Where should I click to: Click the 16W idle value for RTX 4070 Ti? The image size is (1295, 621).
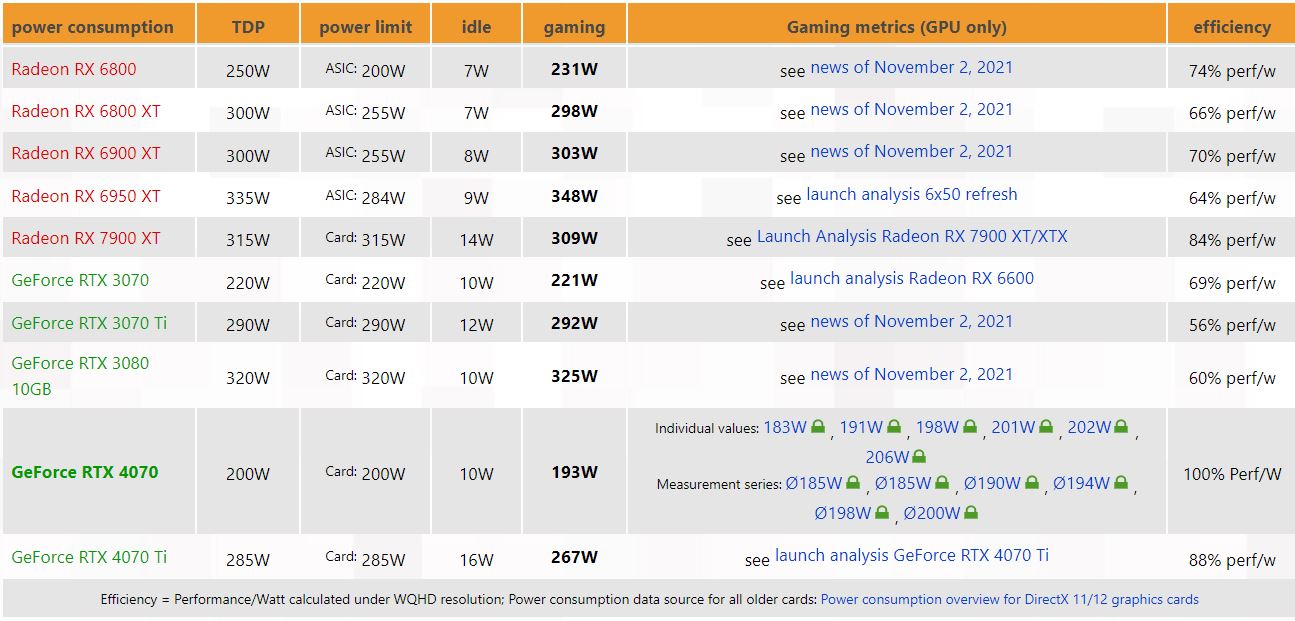(476, 559)
